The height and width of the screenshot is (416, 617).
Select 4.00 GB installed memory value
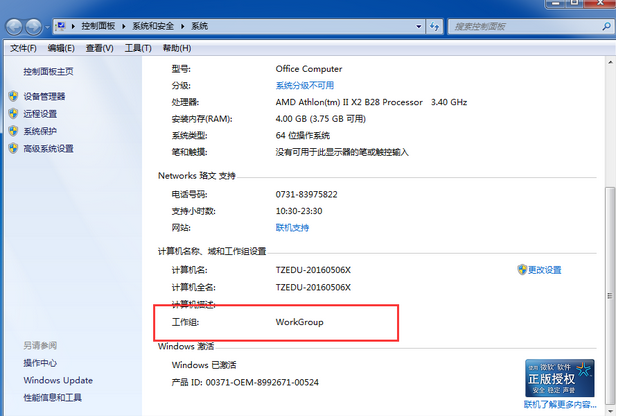click(321, 119)
